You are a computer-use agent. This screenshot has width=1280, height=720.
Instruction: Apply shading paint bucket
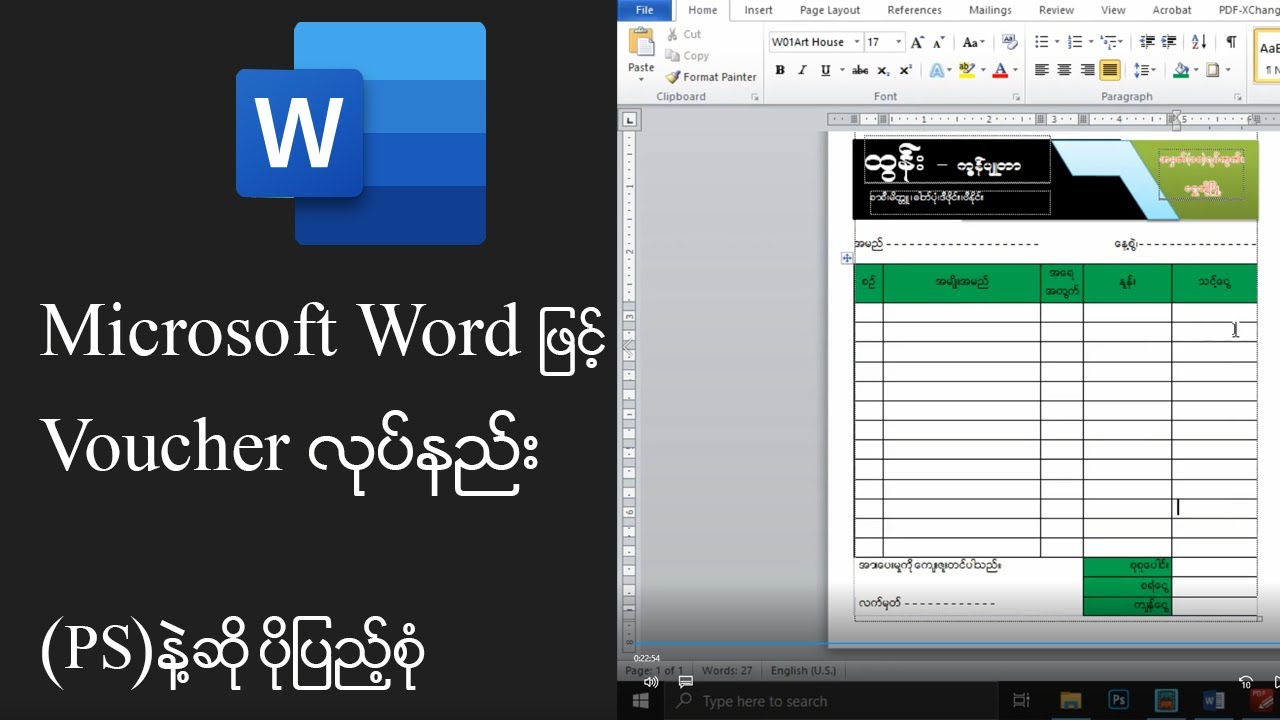click(1181, 70)
